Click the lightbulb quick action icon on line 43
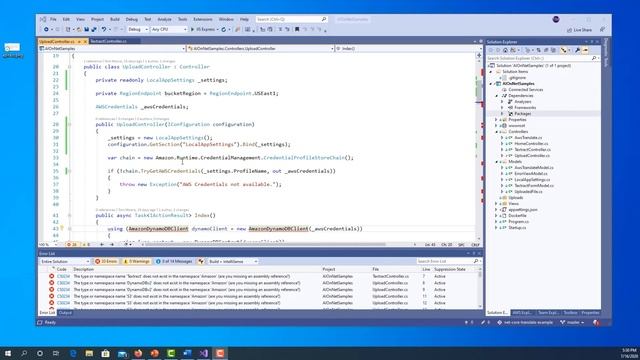Image resolution: width=640 pixels, height=360 pixels. coord(62,229)
